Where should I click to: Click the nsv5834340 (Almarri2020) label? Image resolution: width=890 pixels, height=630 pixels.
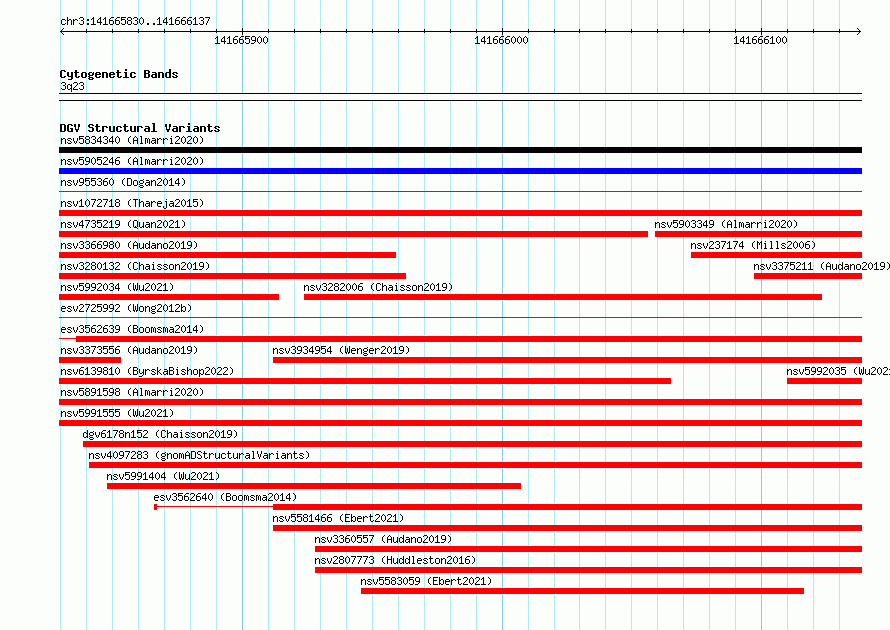coord(132,140)
